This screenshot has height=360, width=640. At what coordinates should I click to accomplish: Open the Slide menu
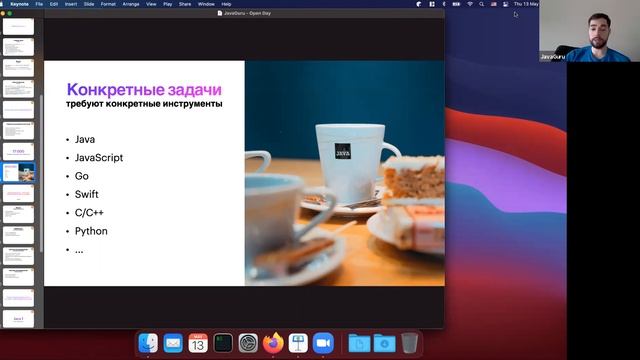tap(89, 4)
